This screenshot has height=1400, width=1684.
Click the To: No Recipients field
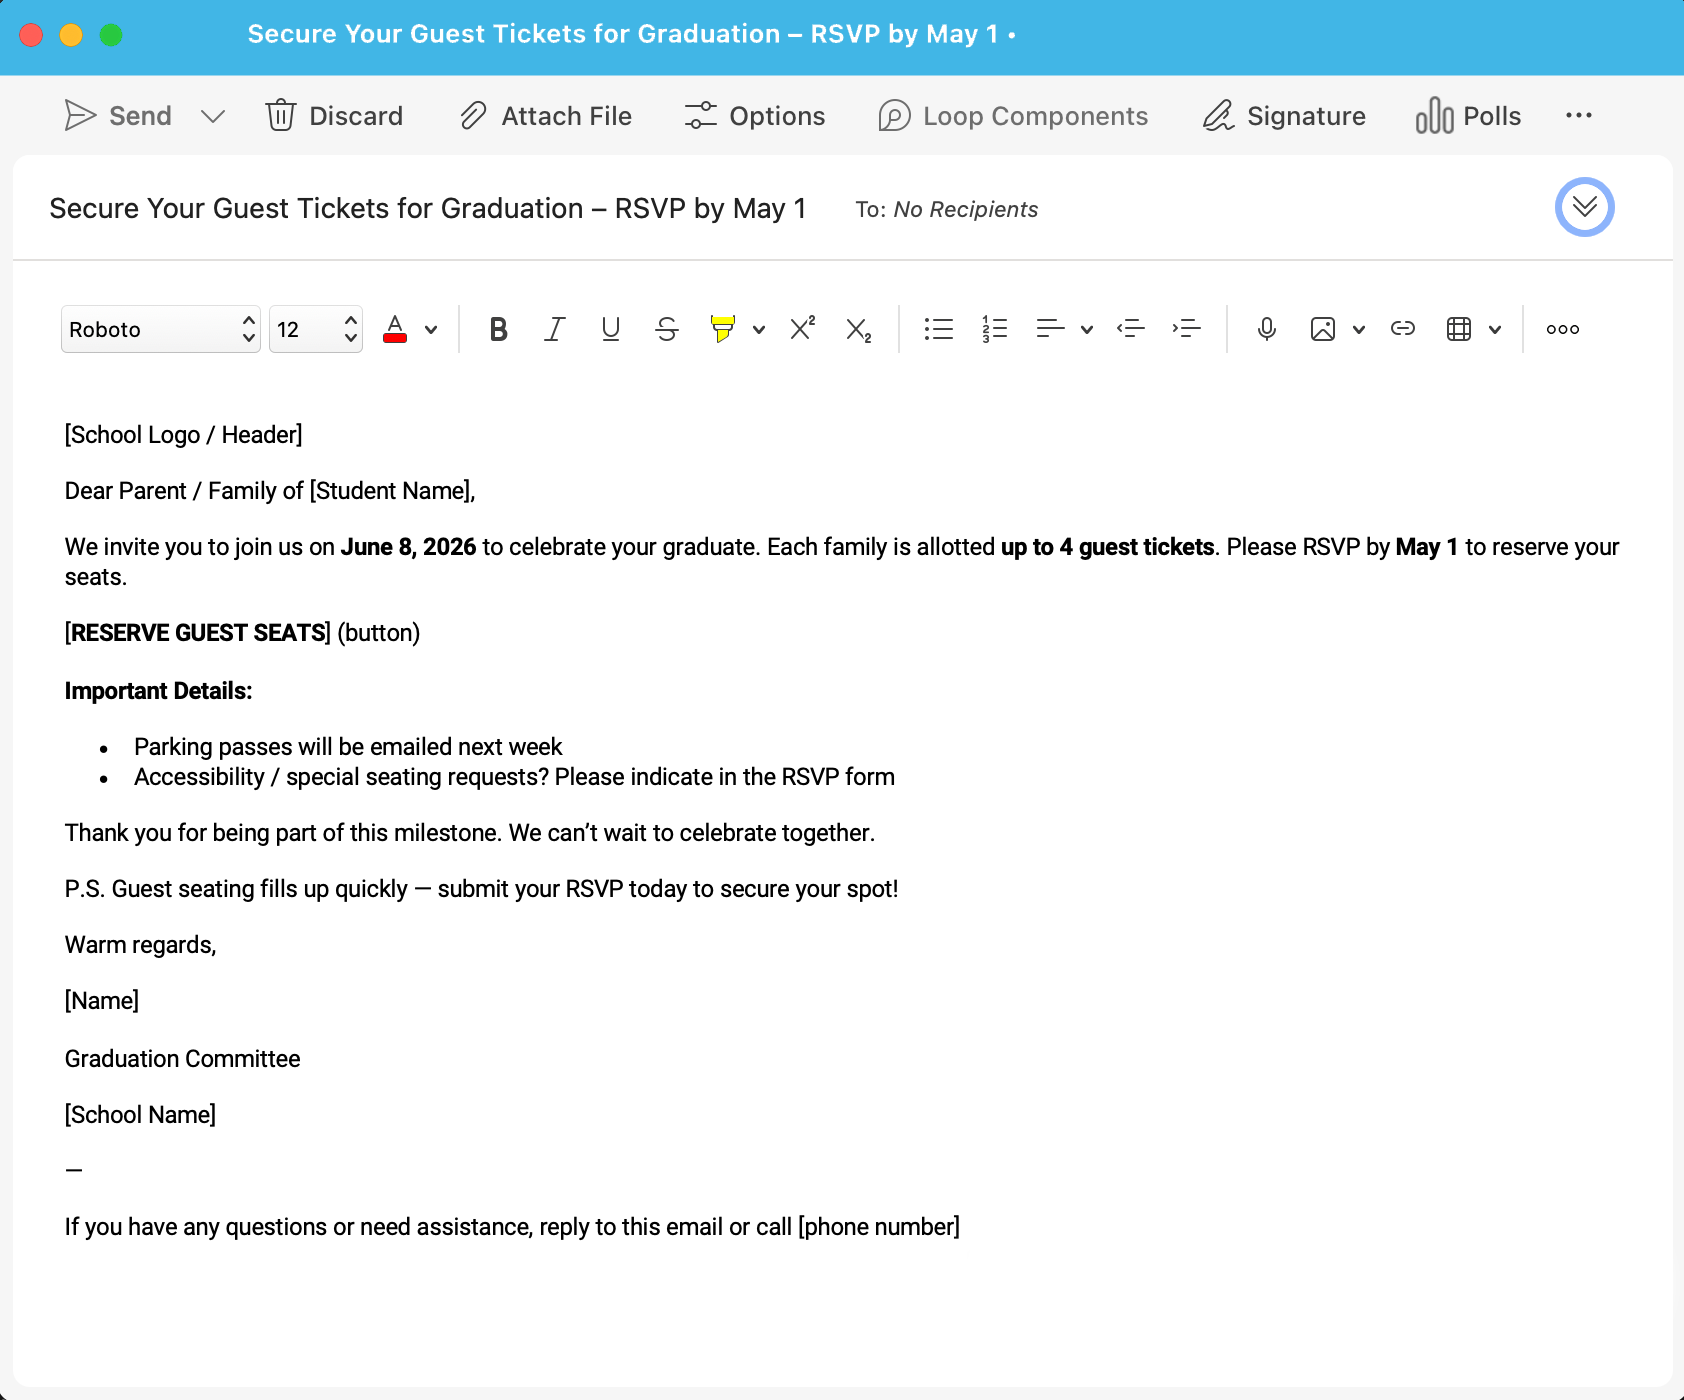click(946, 209)
